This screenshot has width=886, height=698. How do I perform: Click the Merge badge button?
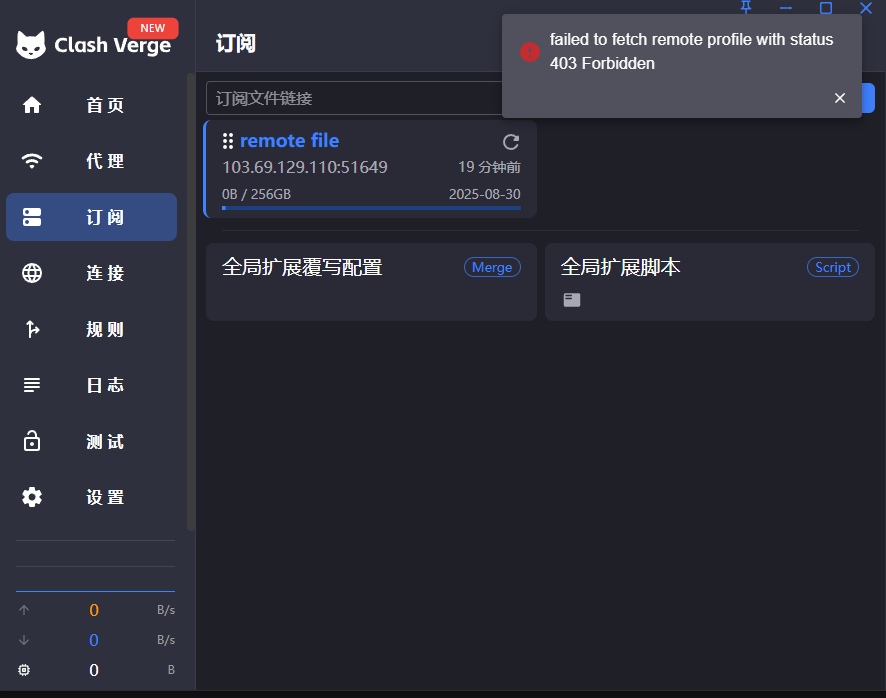click(x=492, y=267)
